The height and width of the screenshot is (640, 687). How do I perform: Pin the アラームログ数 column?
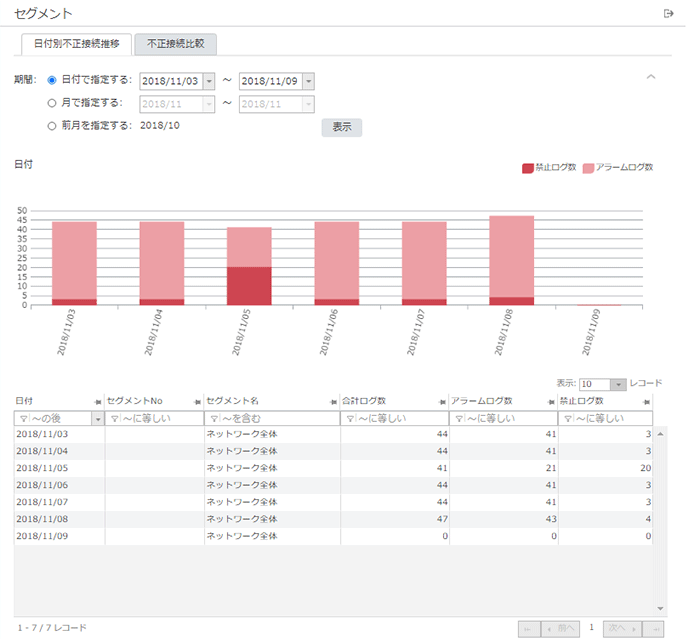click(x=552, y=401)
